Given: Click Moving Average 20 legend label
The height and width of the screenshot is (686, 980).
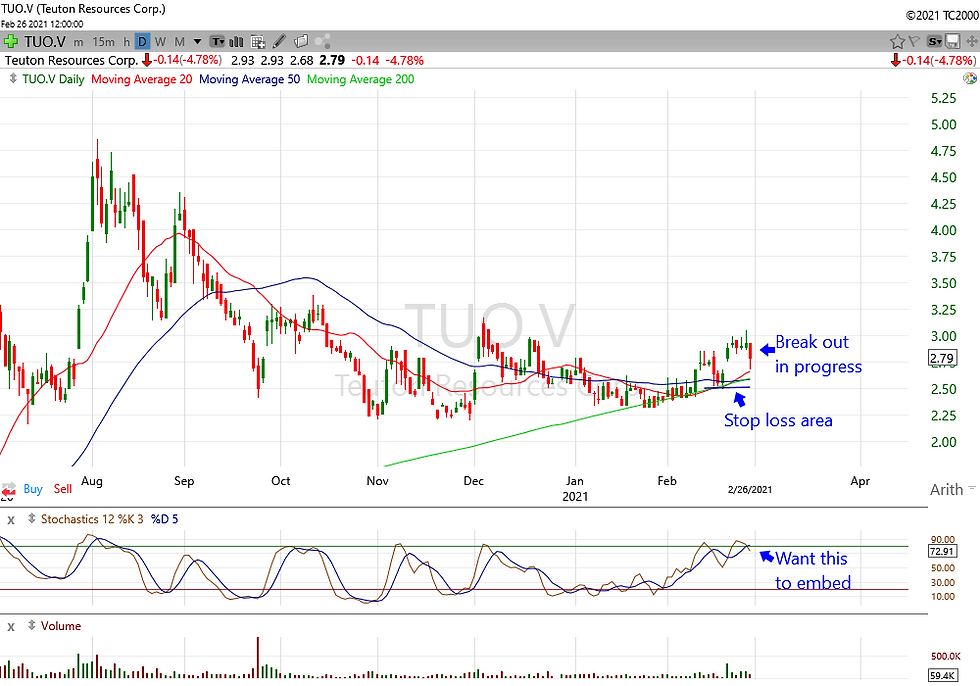Looking at the screenshot, I should coord(142,79).
